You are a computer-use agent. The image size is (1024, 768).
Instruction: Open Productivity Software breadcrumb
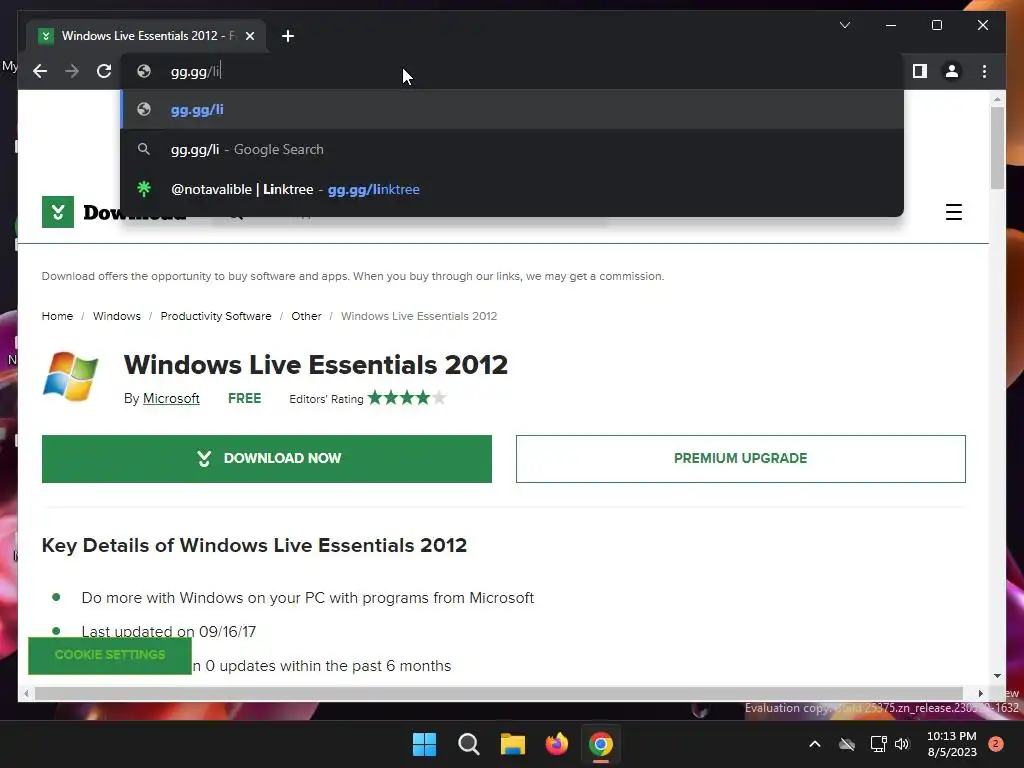tap(216, 316)
